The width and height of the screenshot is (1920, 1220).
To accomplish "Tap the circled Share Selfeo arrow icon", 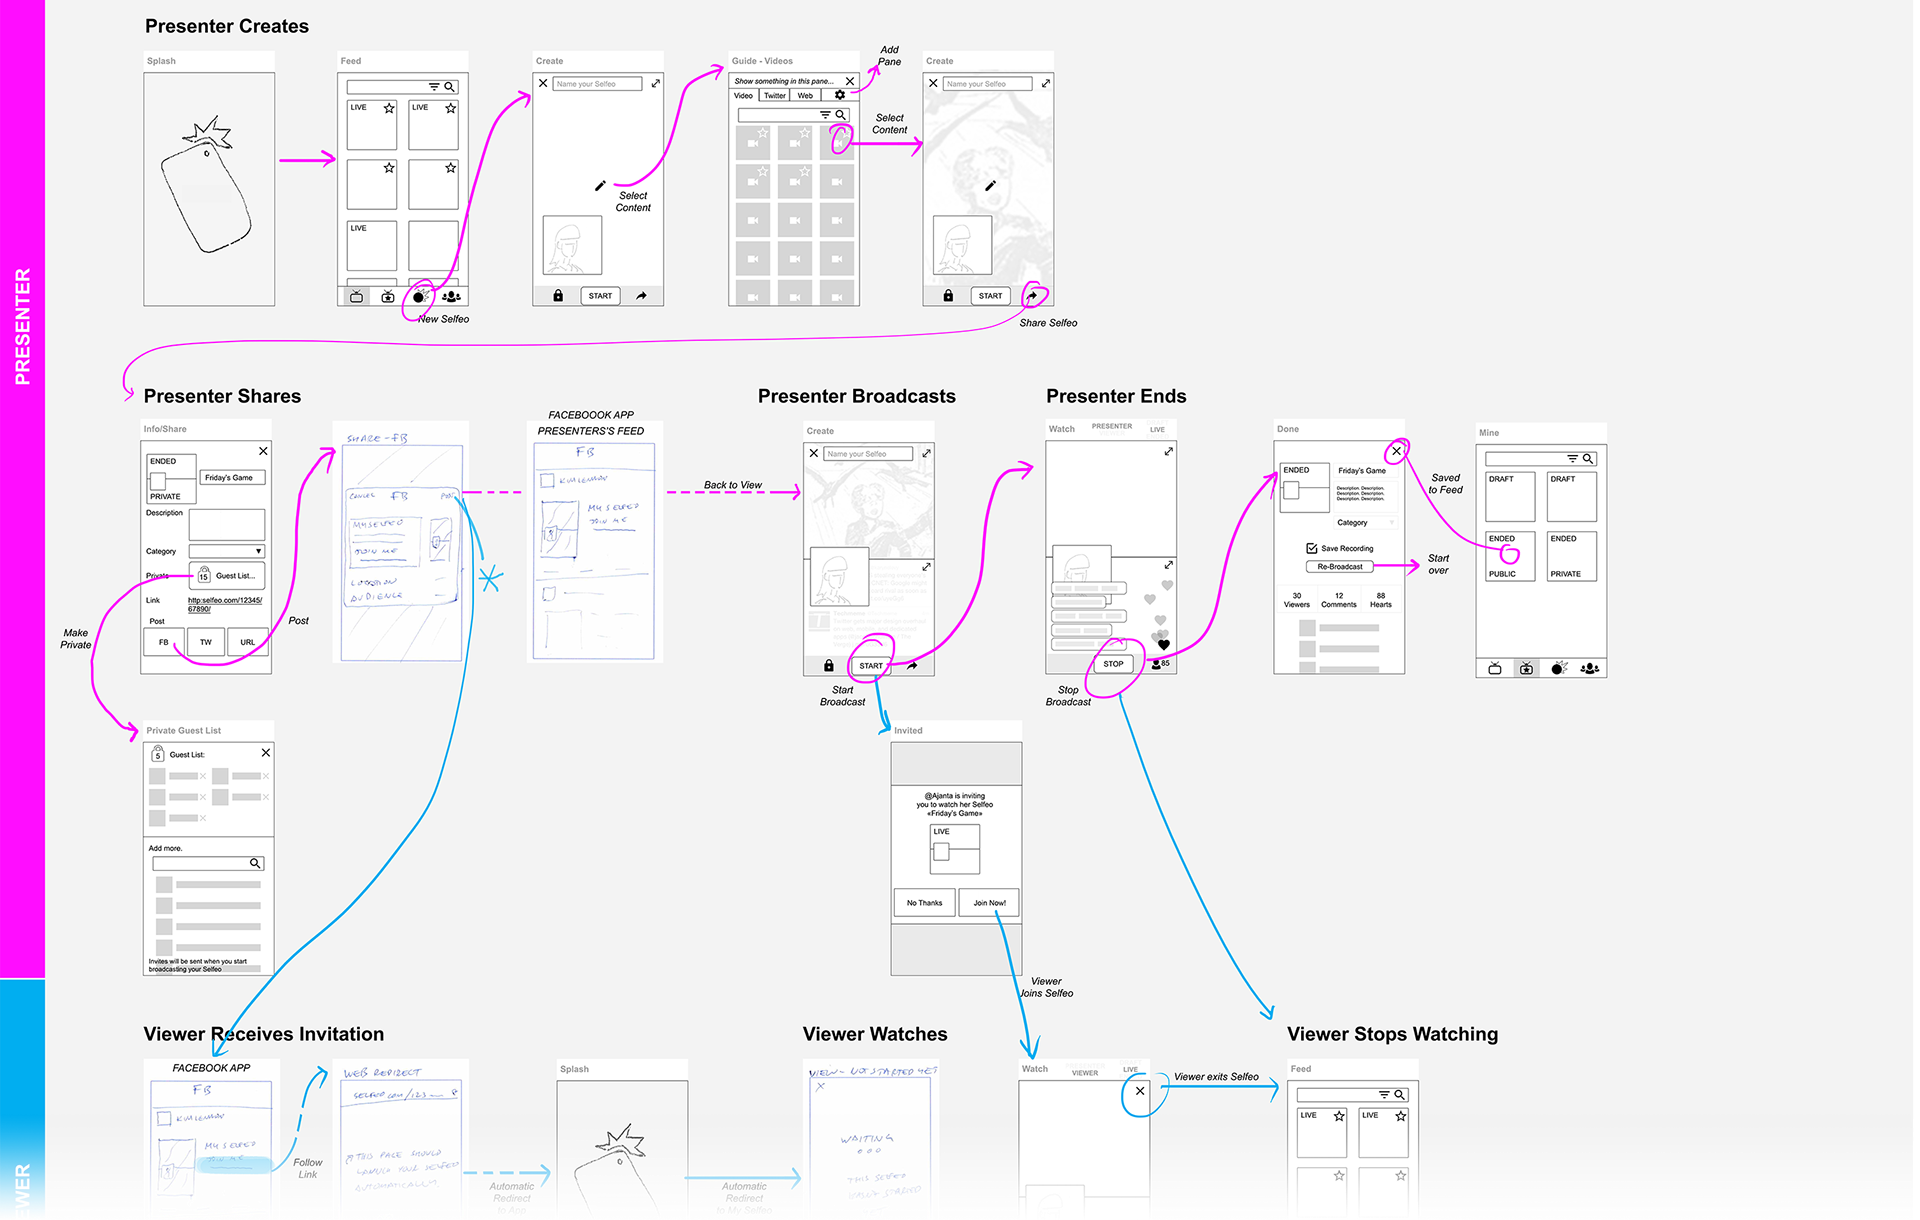I will point(1032,296).
